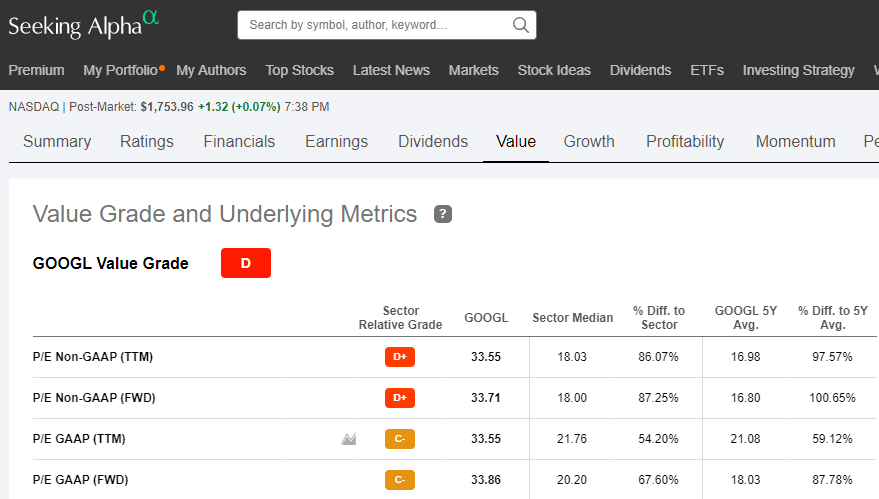Screen dimensions: 879x499
Task: Switch to the Growth tab
Action: [x=589, y=141]
